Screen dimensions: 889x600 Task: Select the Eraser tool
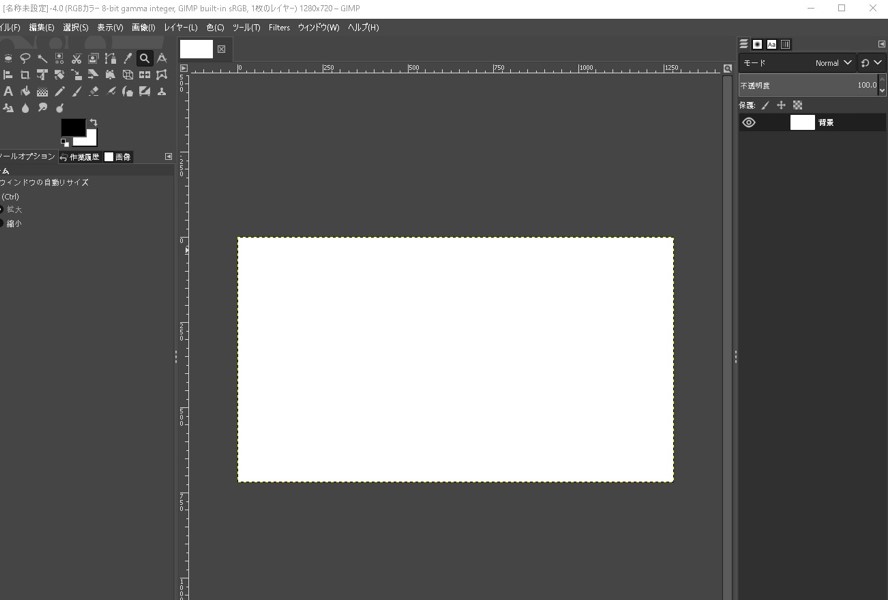point(93,92)
